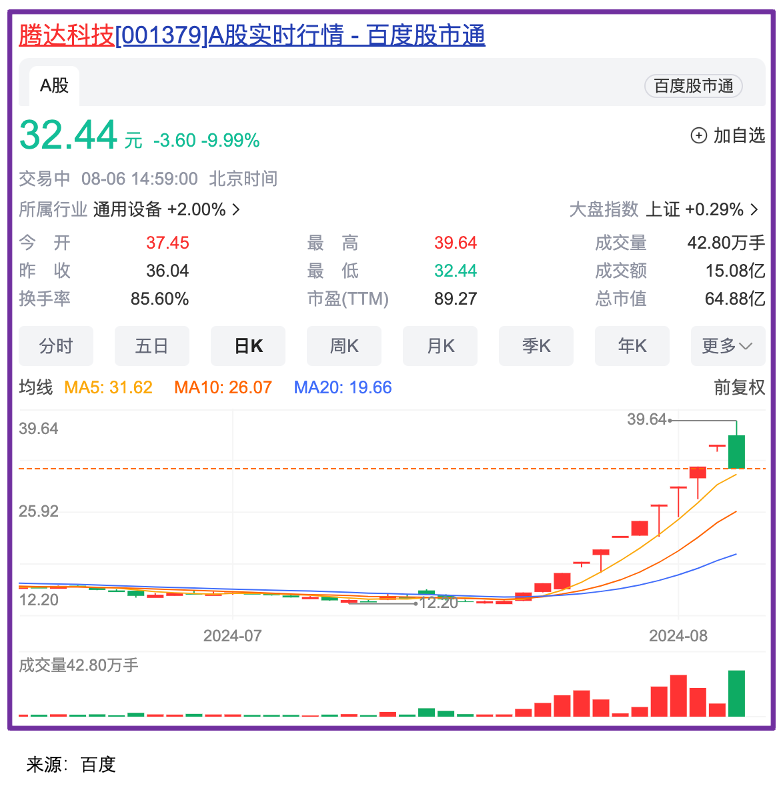Expand the 通用设备 industry chevron

(236, 210)
